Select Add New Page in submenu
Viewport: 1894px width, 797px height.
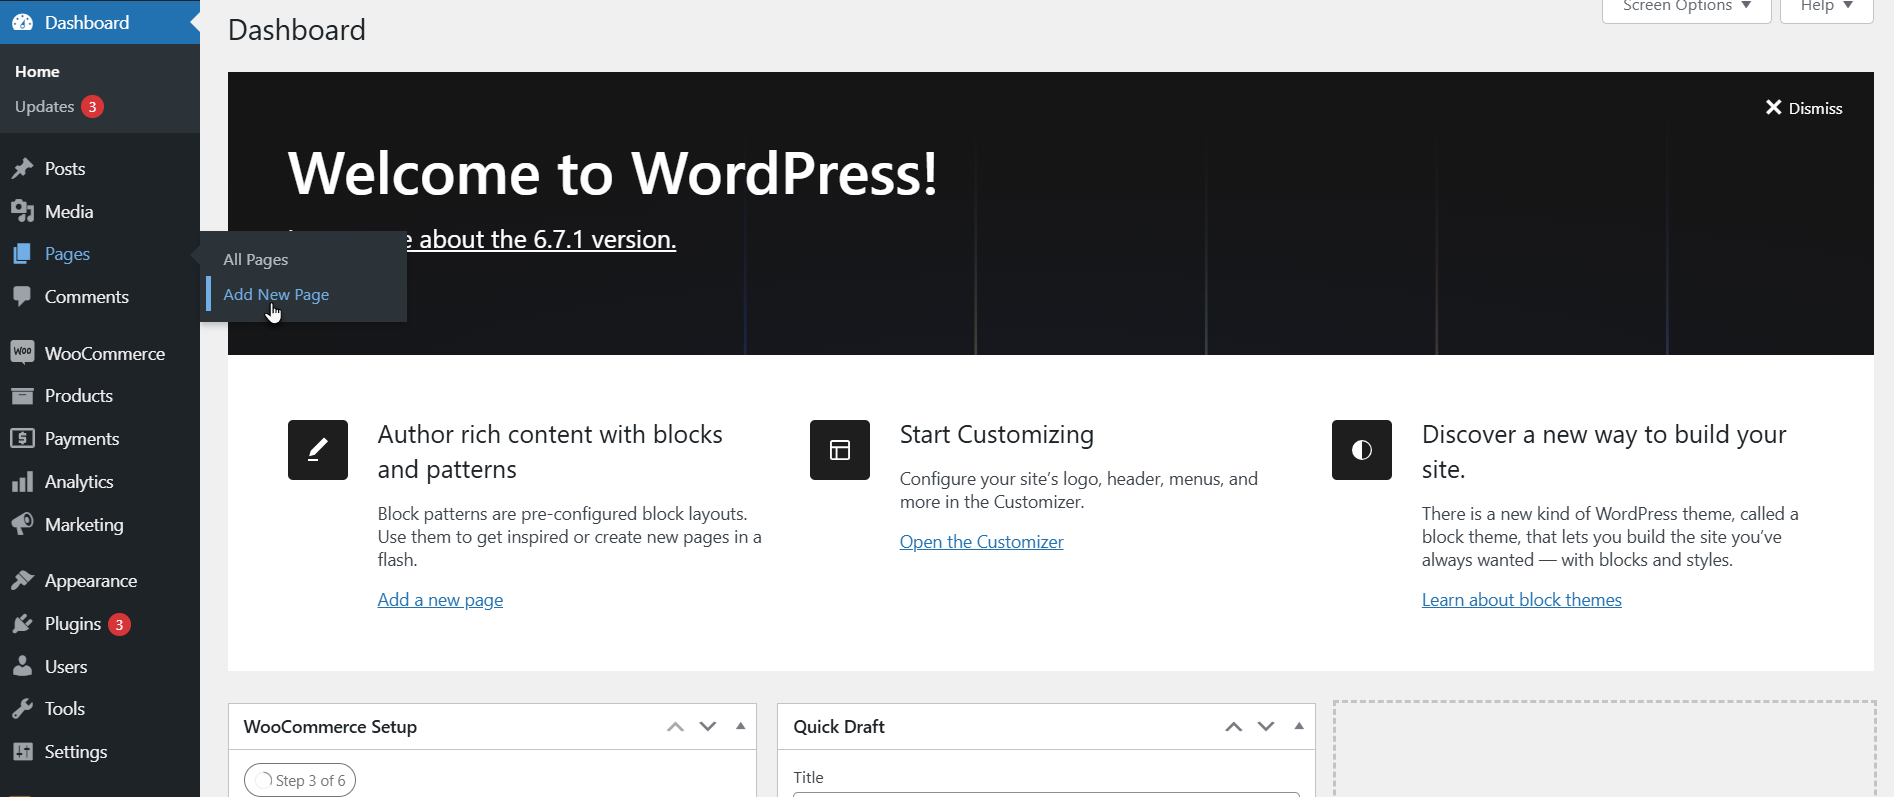[276, 295]
